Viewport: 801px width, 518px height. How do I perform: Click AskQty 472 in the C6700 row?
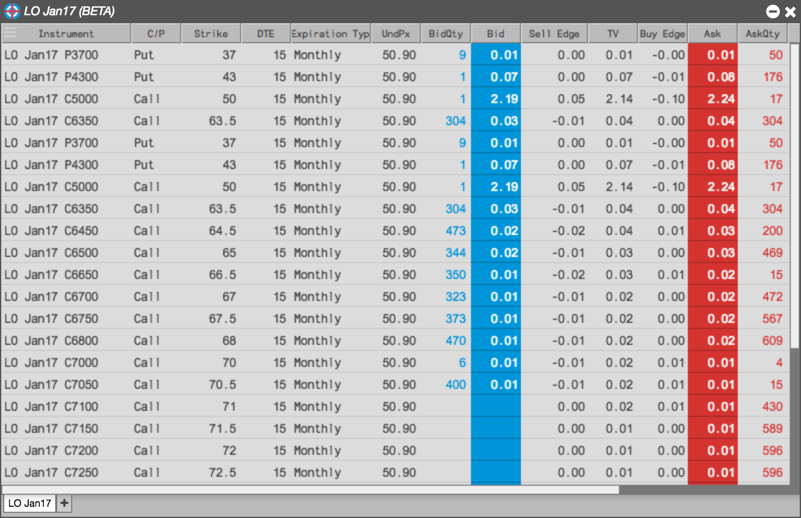pyautogui.click(x=772, y=297)
